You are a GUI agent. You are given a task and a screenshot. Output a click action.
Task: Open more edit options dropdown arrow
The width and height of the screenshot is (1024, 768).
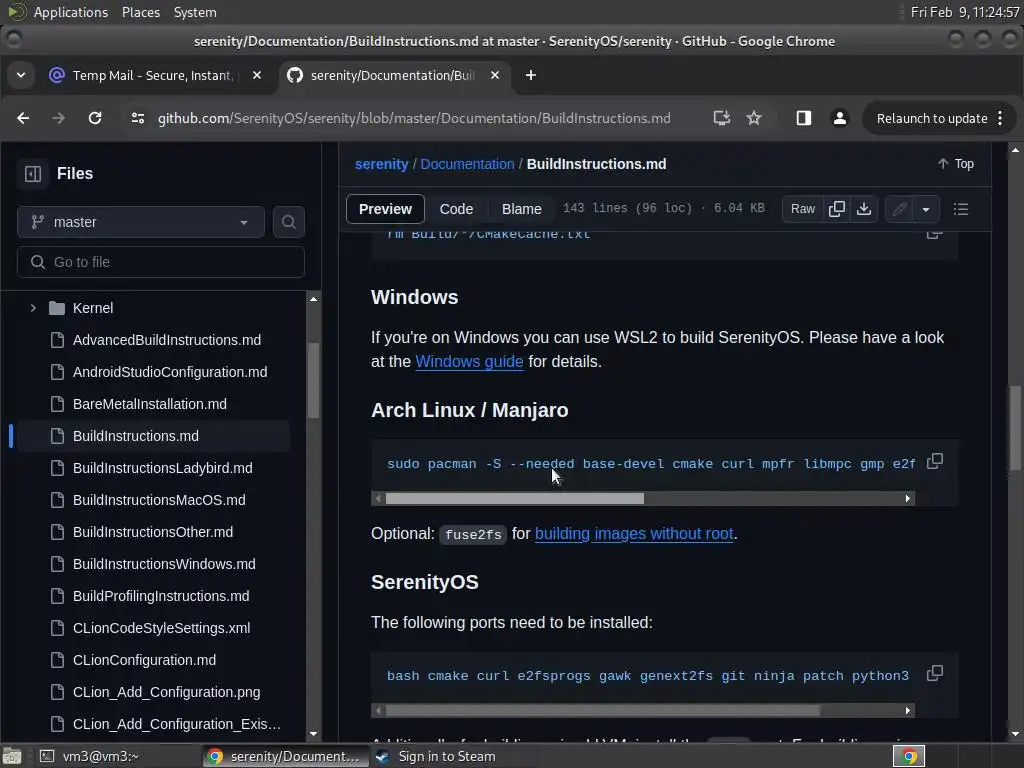click(x=925, y=209)
